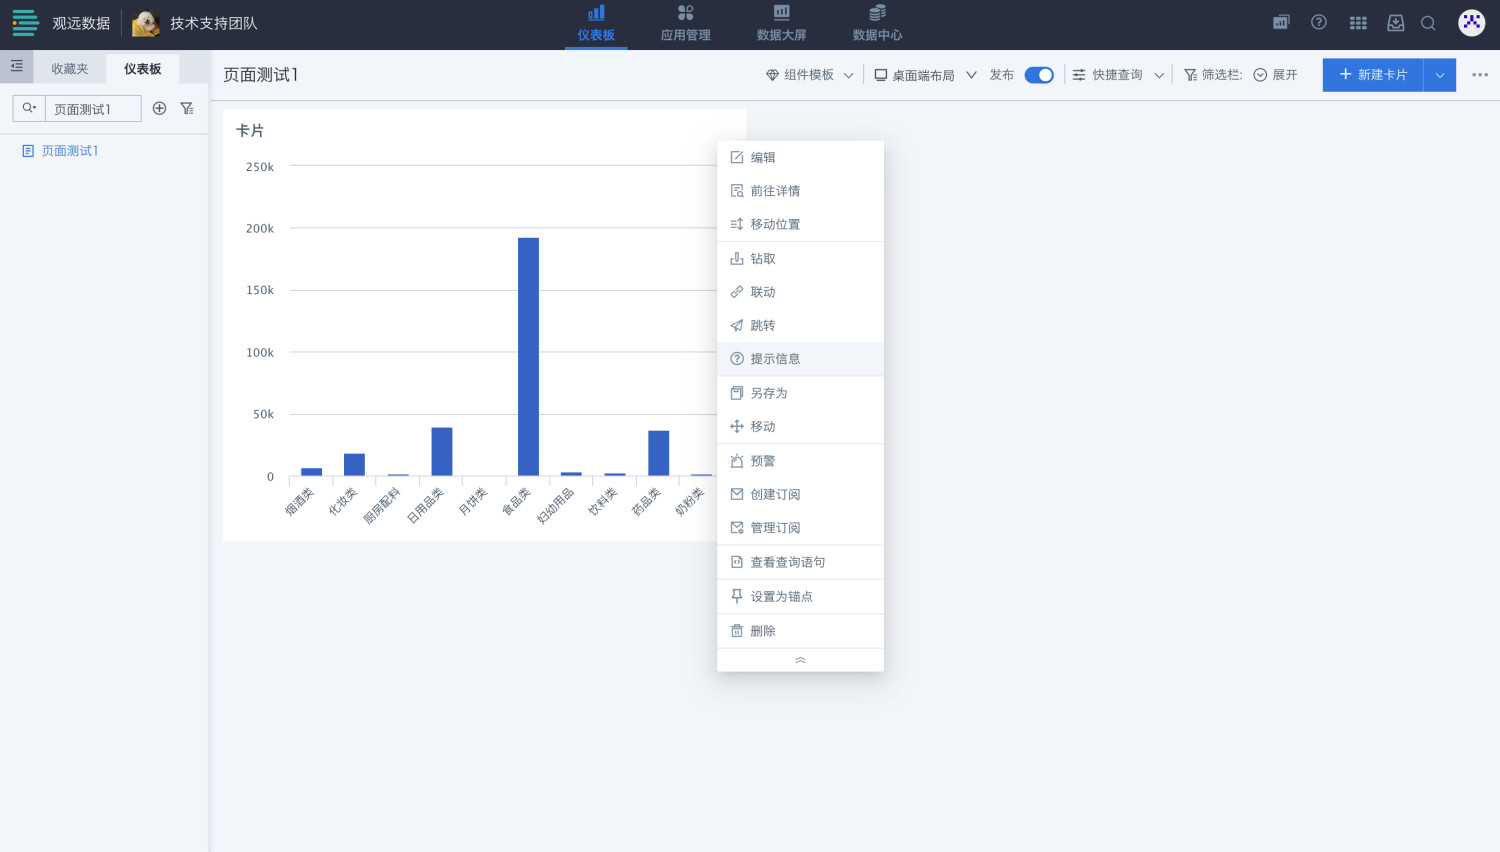Expand the 新建卡片 dropdown arrow
The image size is (1500, 852).
point(1440,75)
